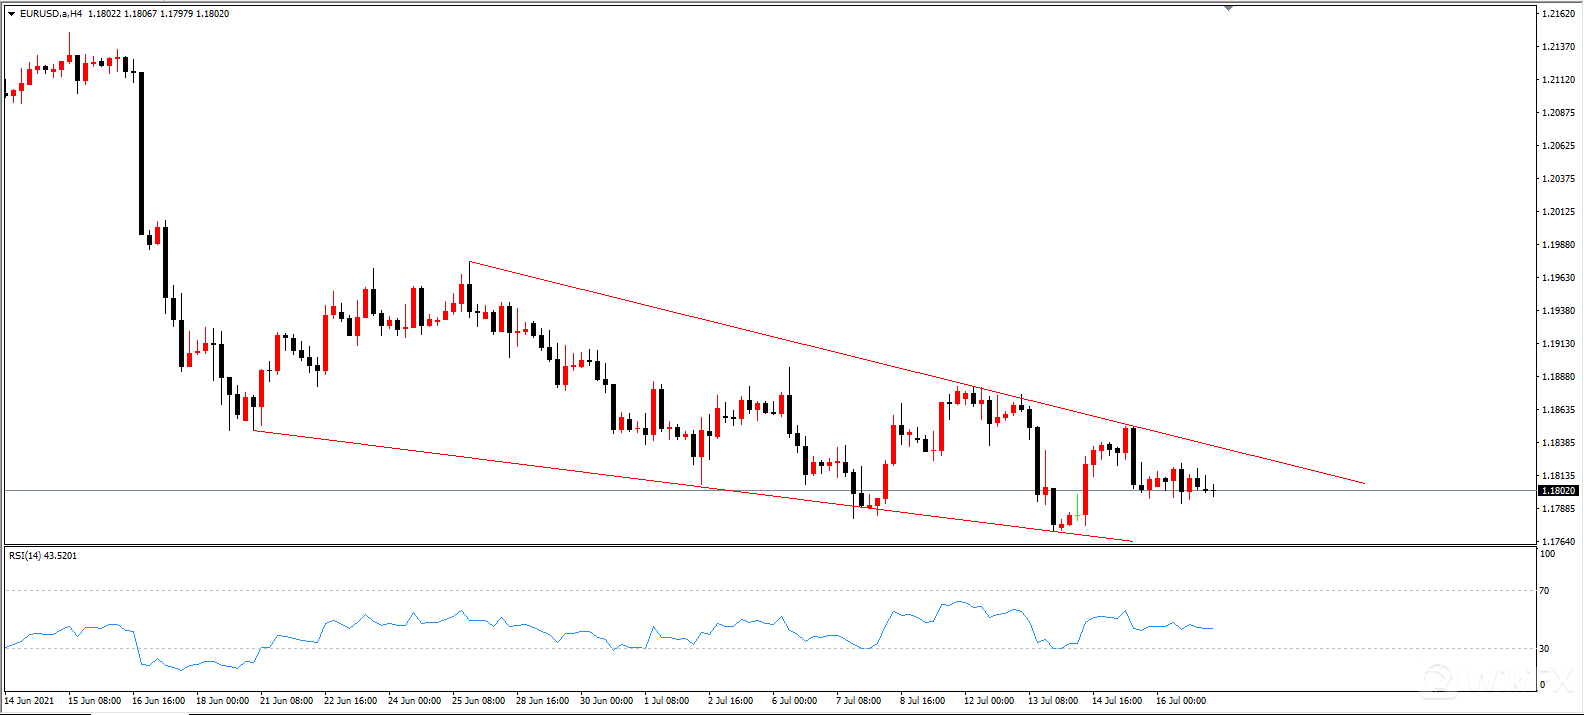Open the dropdown arrow beside EURUSD.a,H4

[11, 14]
